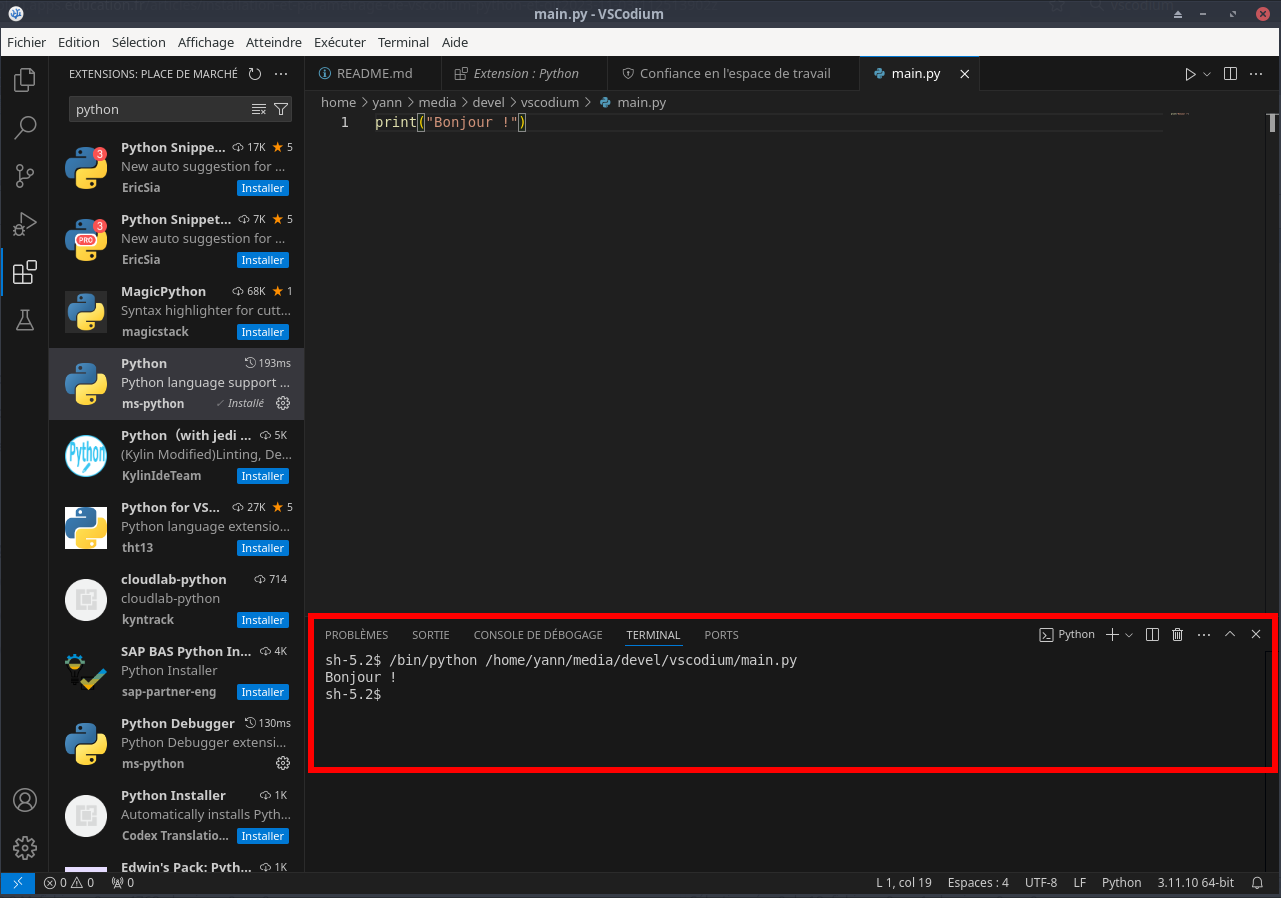
Task: Switch to the PROBLÈMES panel tab
Action: tap(356, 635)
